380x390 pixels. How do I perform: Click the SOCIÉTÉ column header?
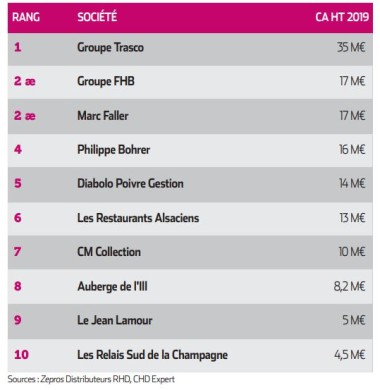coord(97,17)
